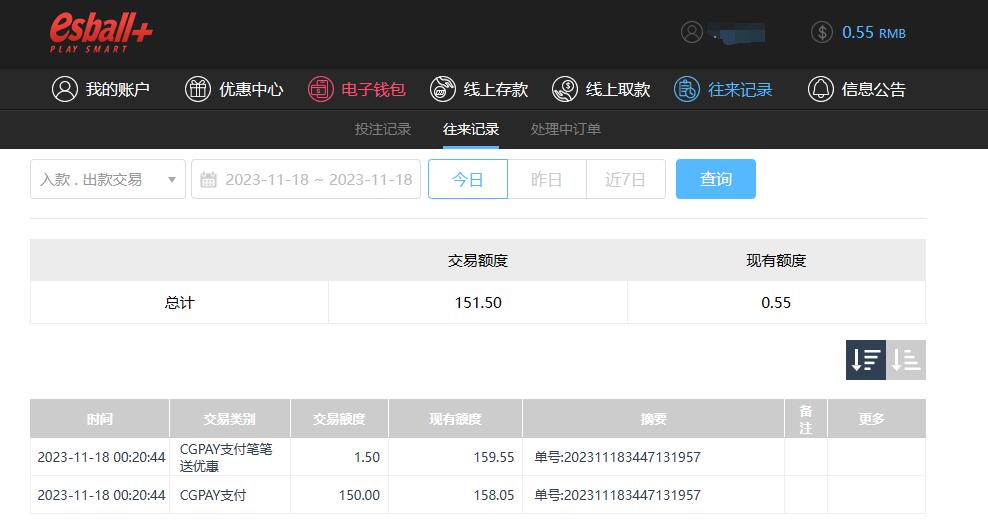The image size is (988, 529).
Task: Open 优惠中心 menu
Action: 234,89
